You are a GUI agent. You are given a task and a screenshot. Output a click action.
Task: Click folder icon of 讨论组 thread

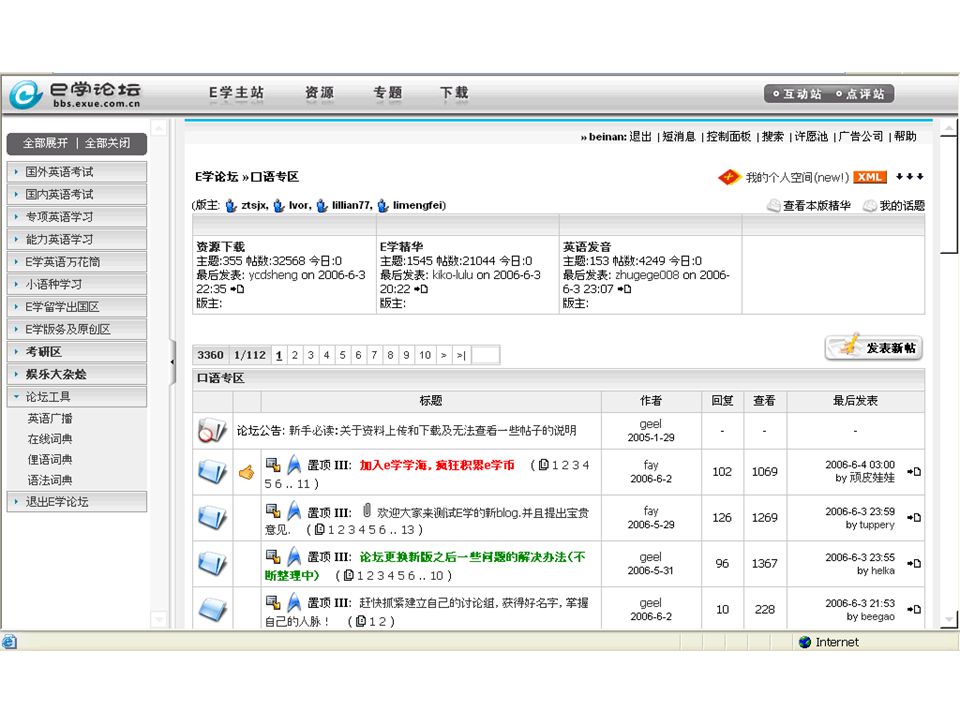coord(212,609)
